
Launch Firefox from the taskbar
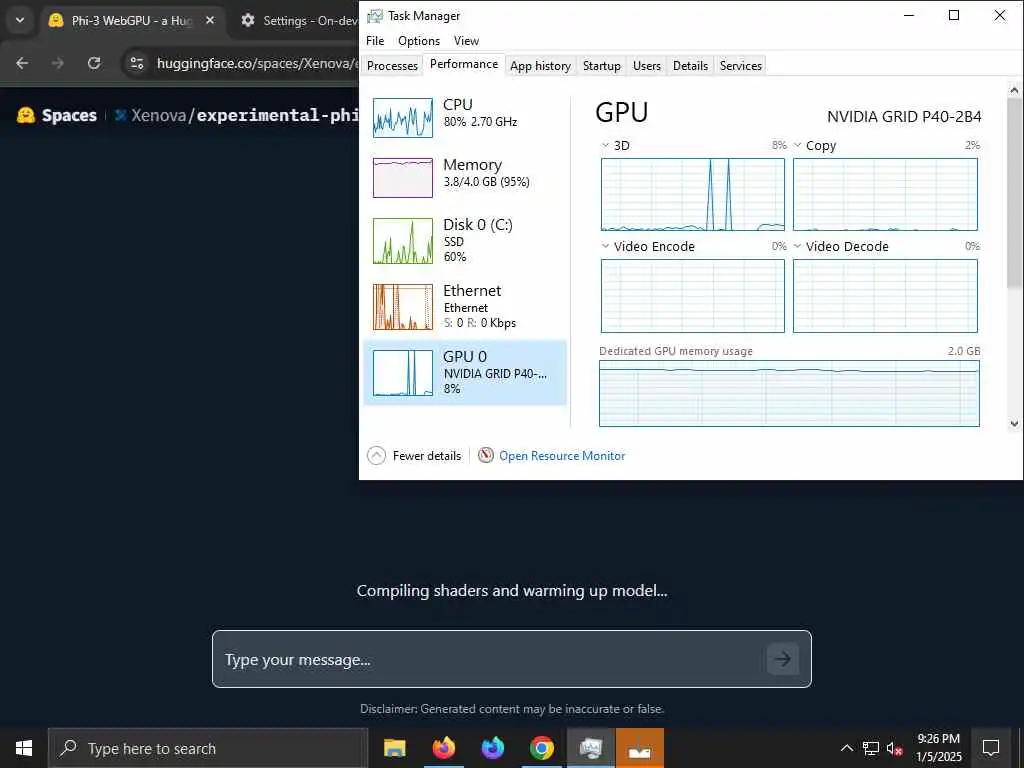(443, 748)
